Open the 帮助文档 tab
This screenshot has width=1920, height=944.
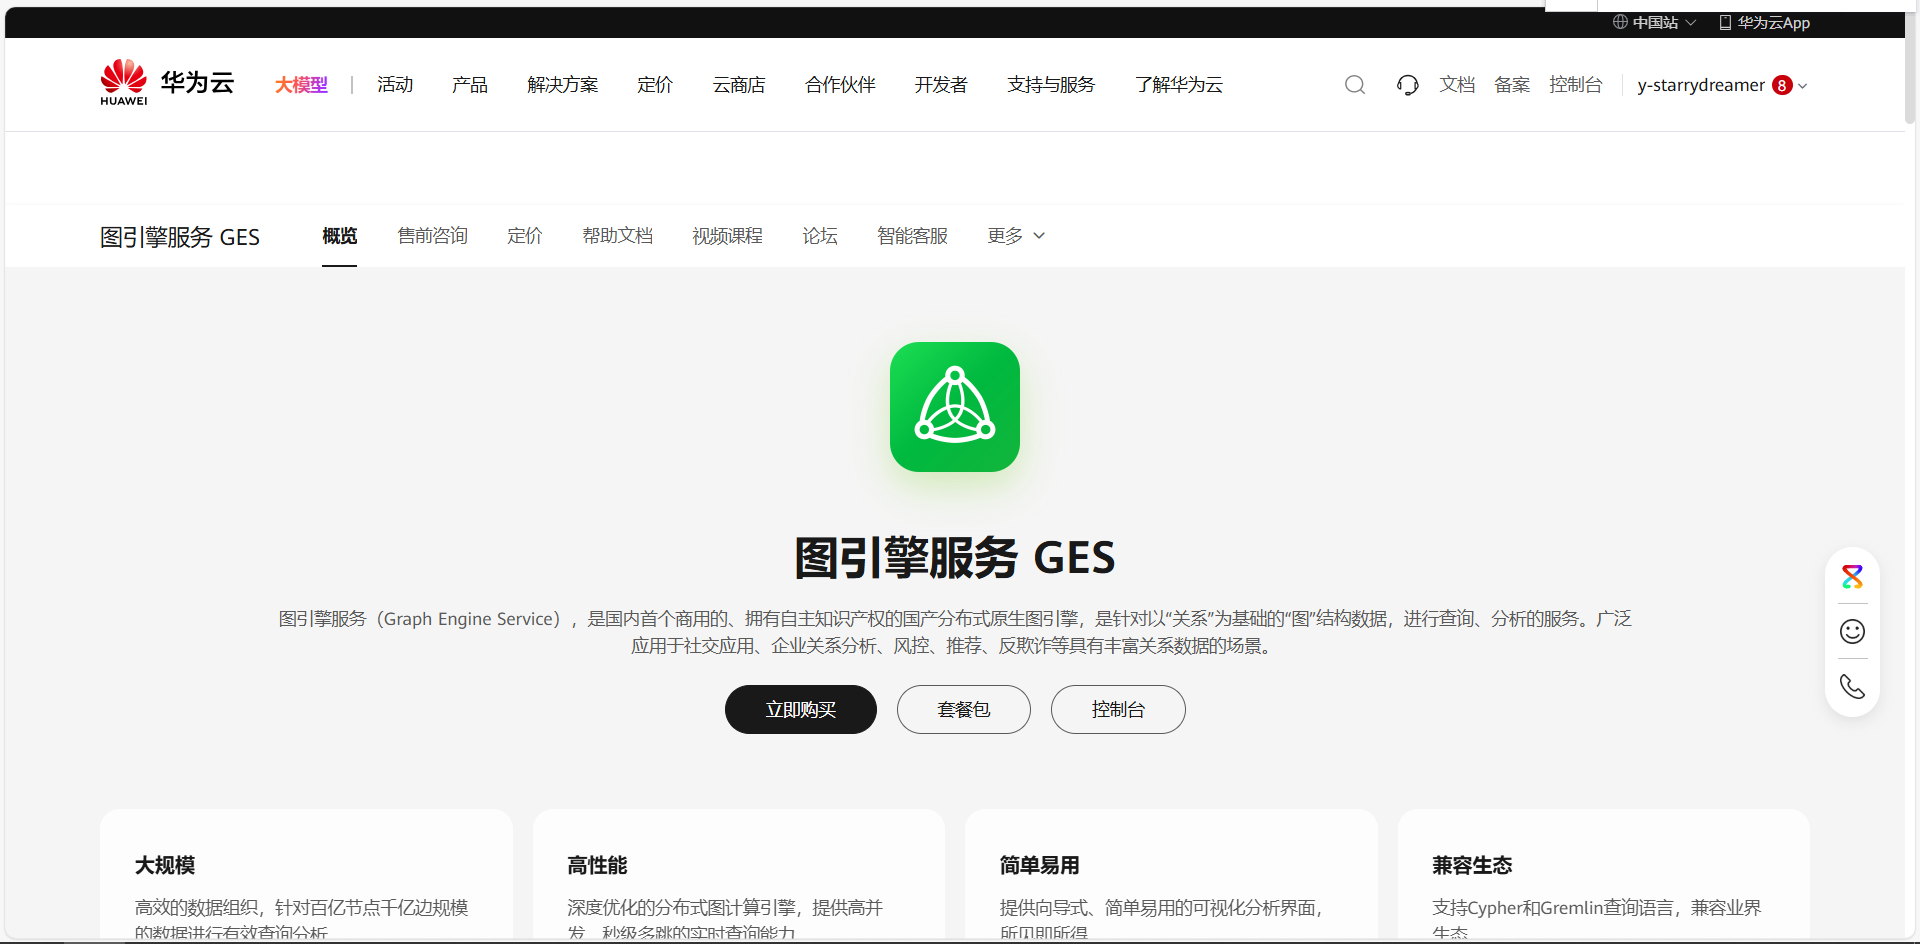618,236
